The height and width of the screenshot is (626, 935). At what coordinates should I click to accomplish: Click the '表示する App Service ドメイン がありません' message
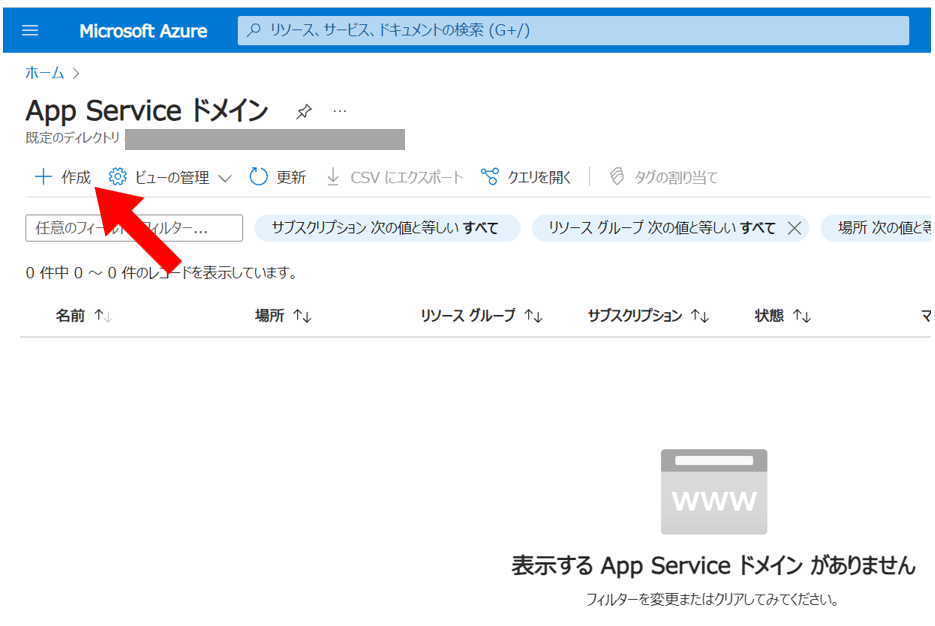[713, 565]
